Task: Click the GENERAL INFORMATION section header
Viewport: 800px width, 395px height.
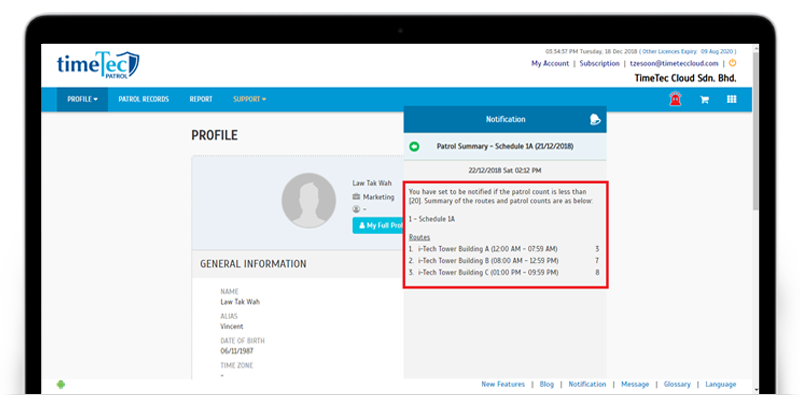Action: (x=253, y=264)
